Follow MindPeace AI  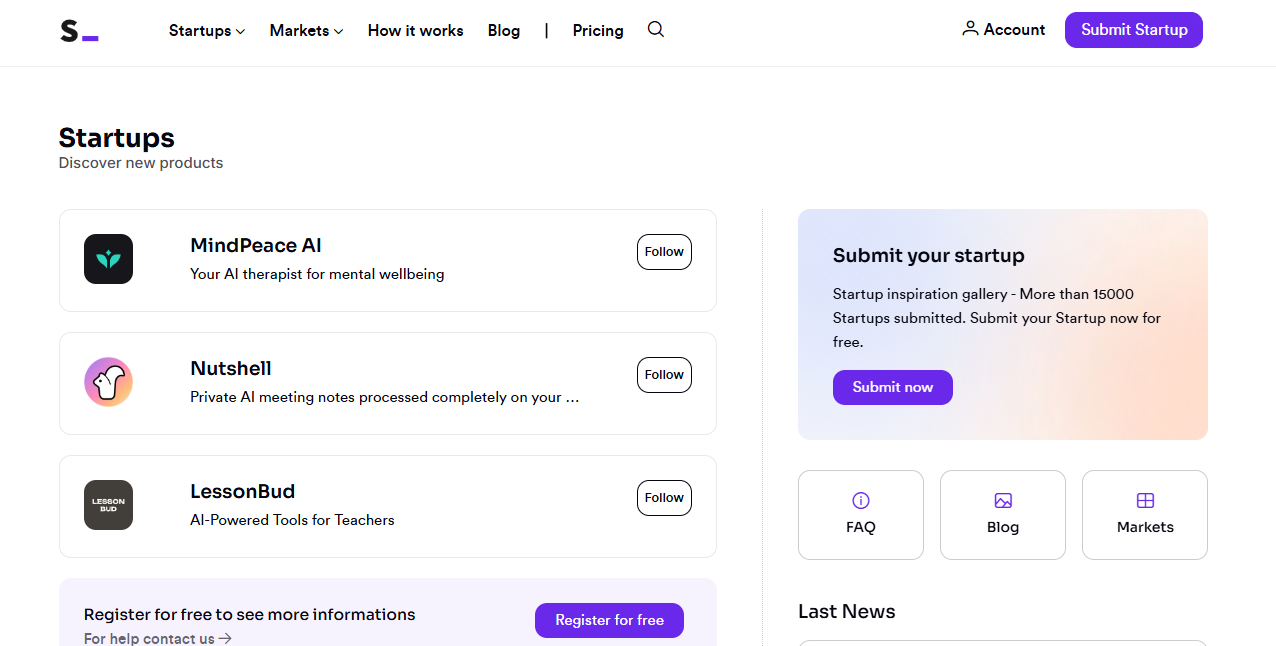point(664,252)
